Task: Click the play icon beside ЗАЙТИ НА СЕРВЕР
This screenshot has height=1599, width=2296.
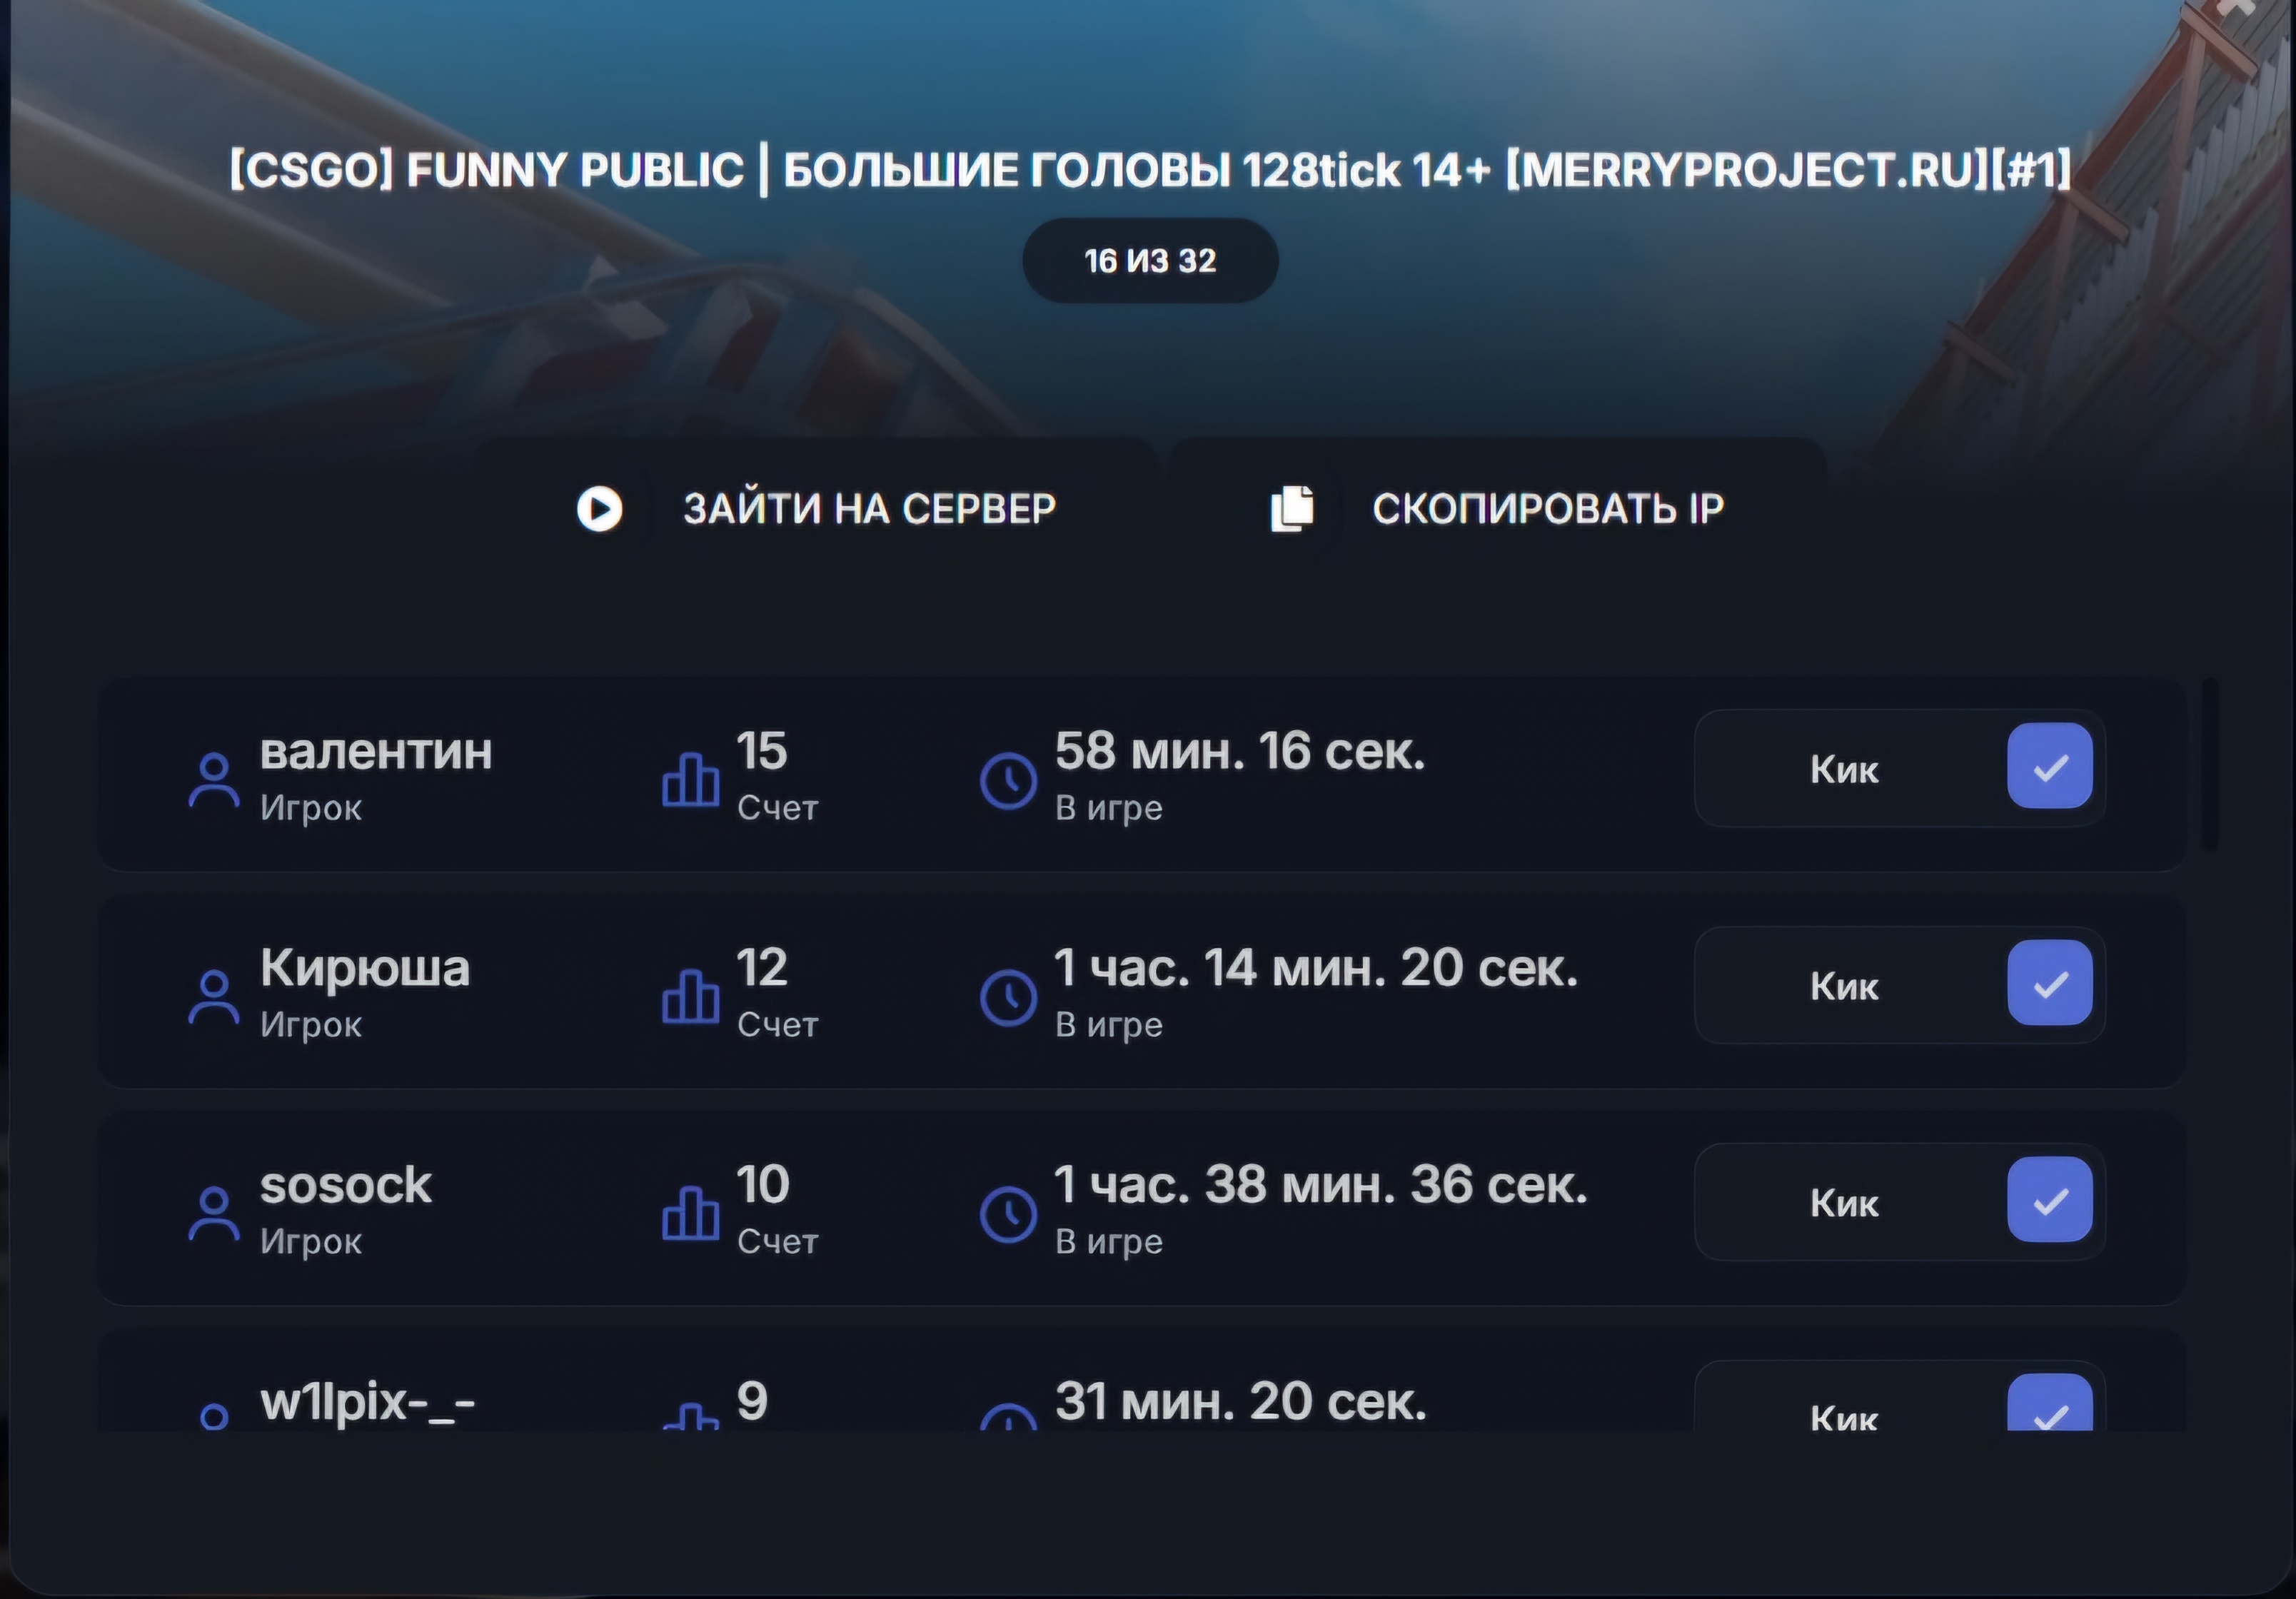Action: pos(599,508)
